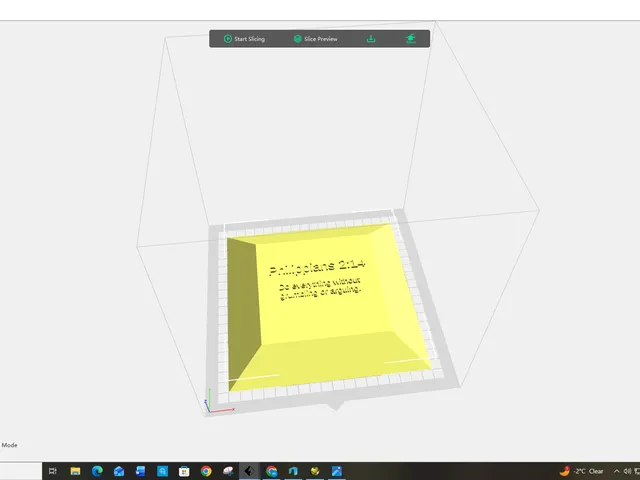The image size is (640, 480).
Task: Open Microsoft Store from the taskbar
Action: (184, 471)
